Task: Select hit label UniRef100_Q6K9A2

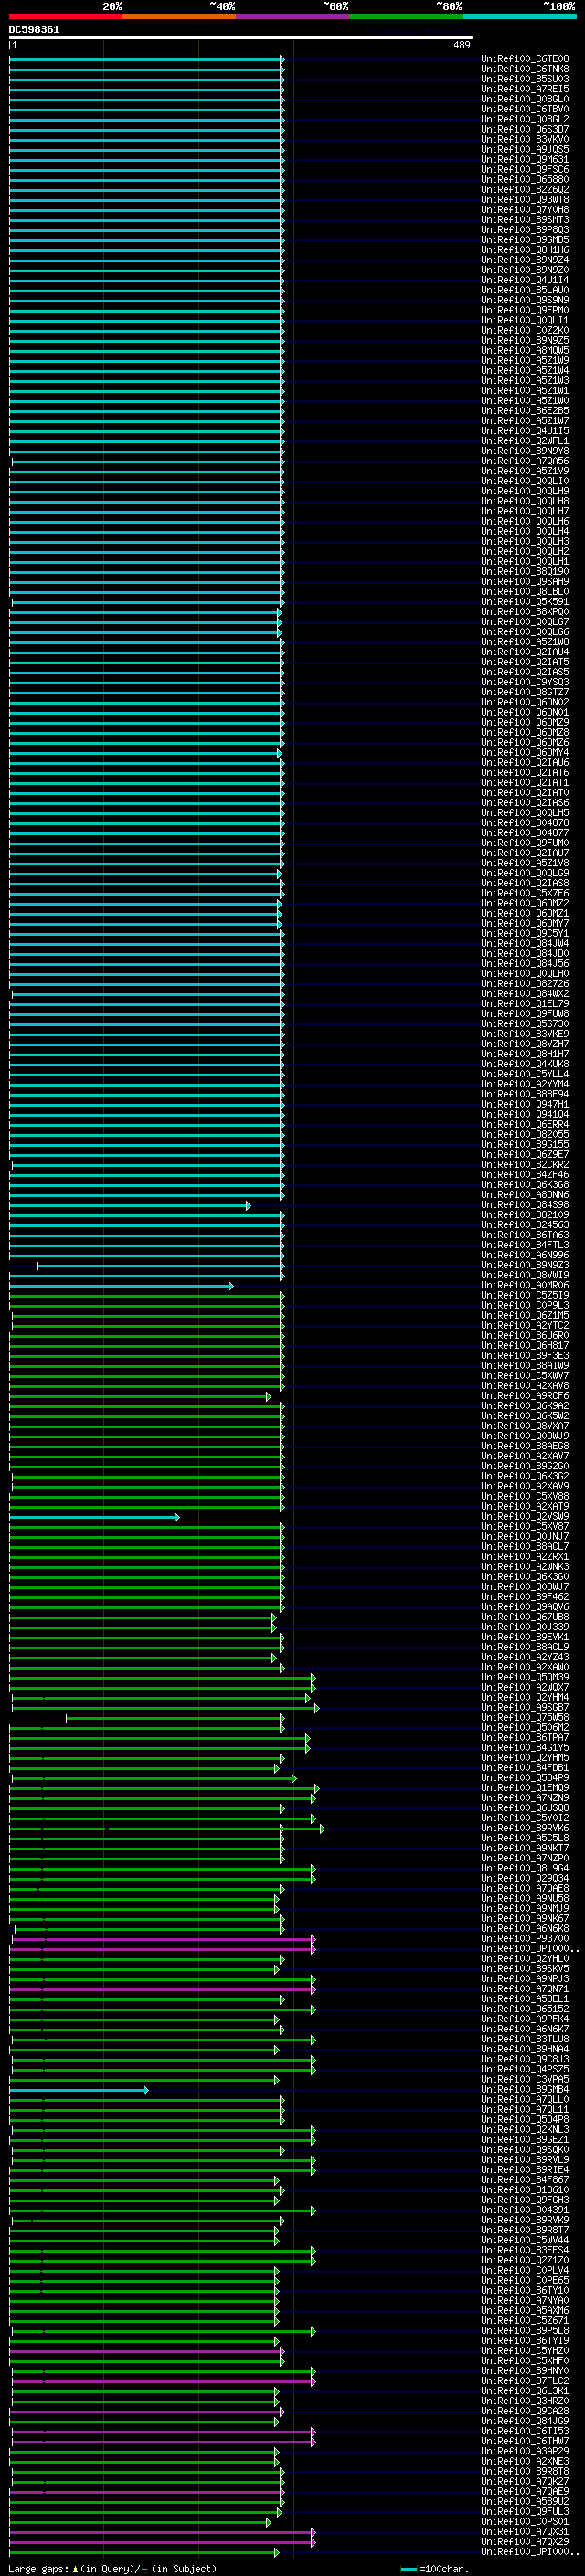Action: pos(525,1406)
